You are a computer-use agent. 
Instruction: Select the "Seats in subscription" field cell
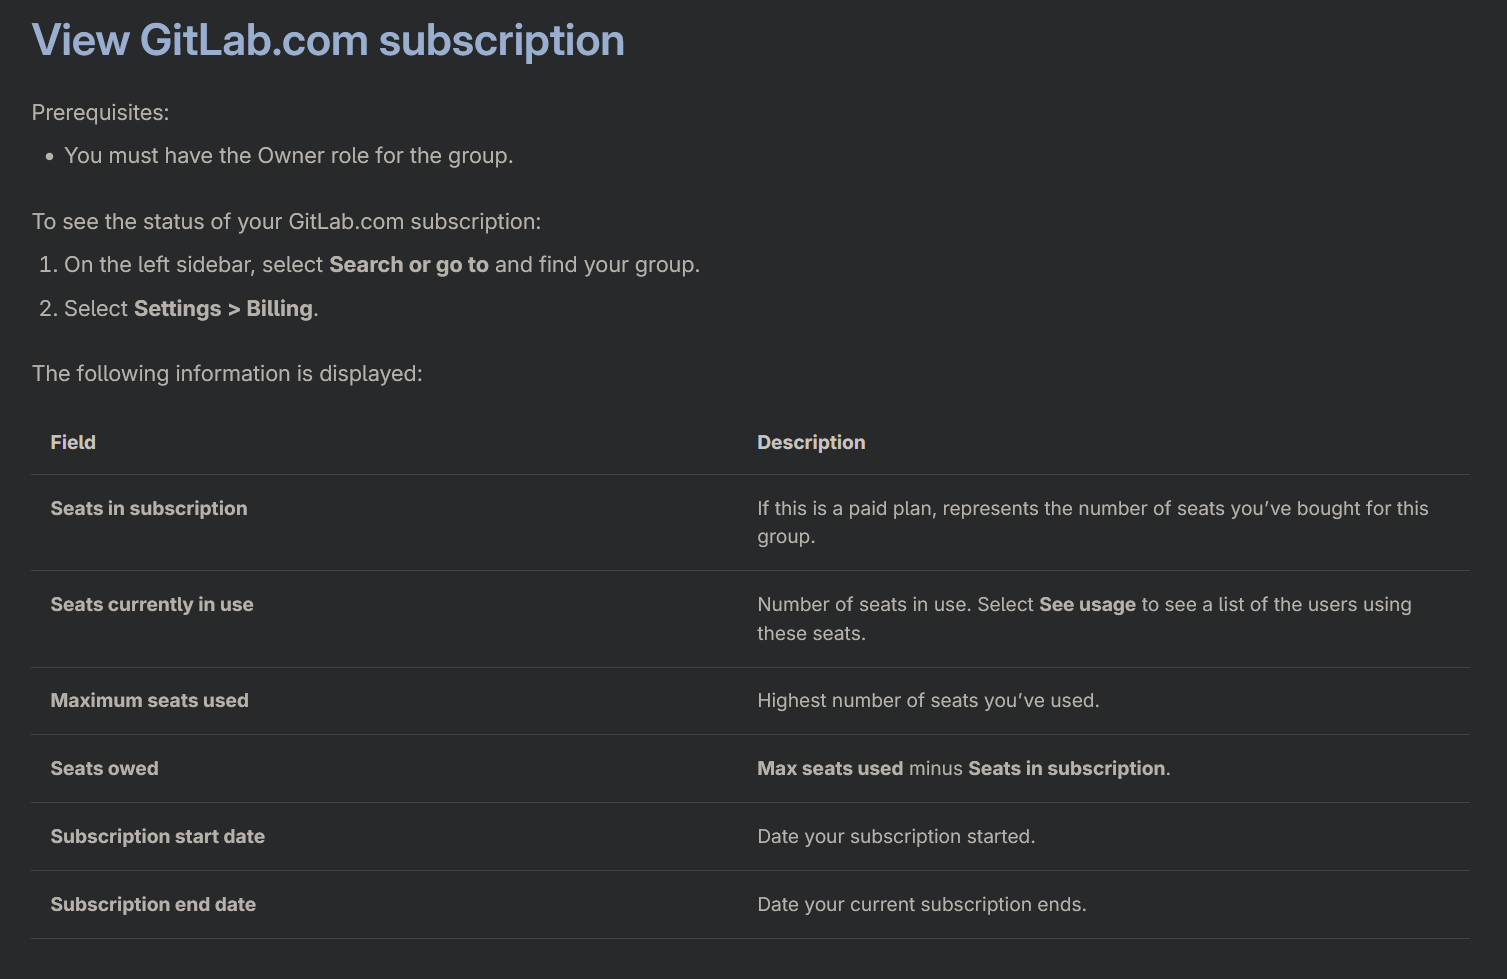[x=149, y=509]
